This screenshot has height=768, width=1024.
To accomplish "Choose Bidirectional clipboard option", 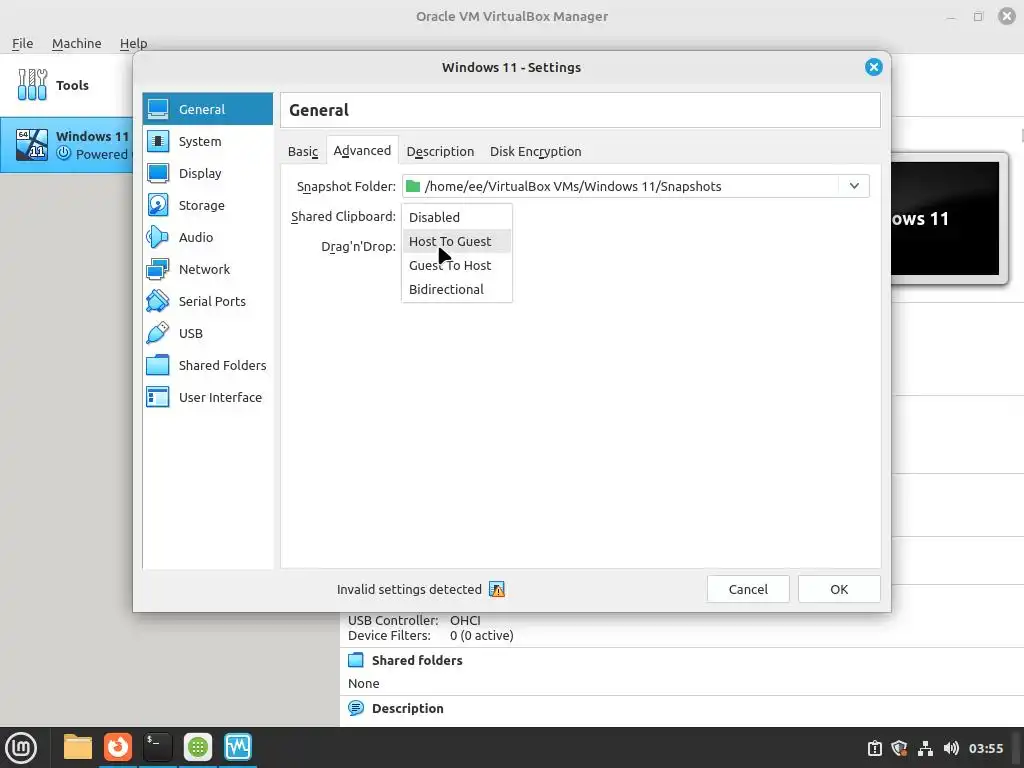I will click(456, 289).
